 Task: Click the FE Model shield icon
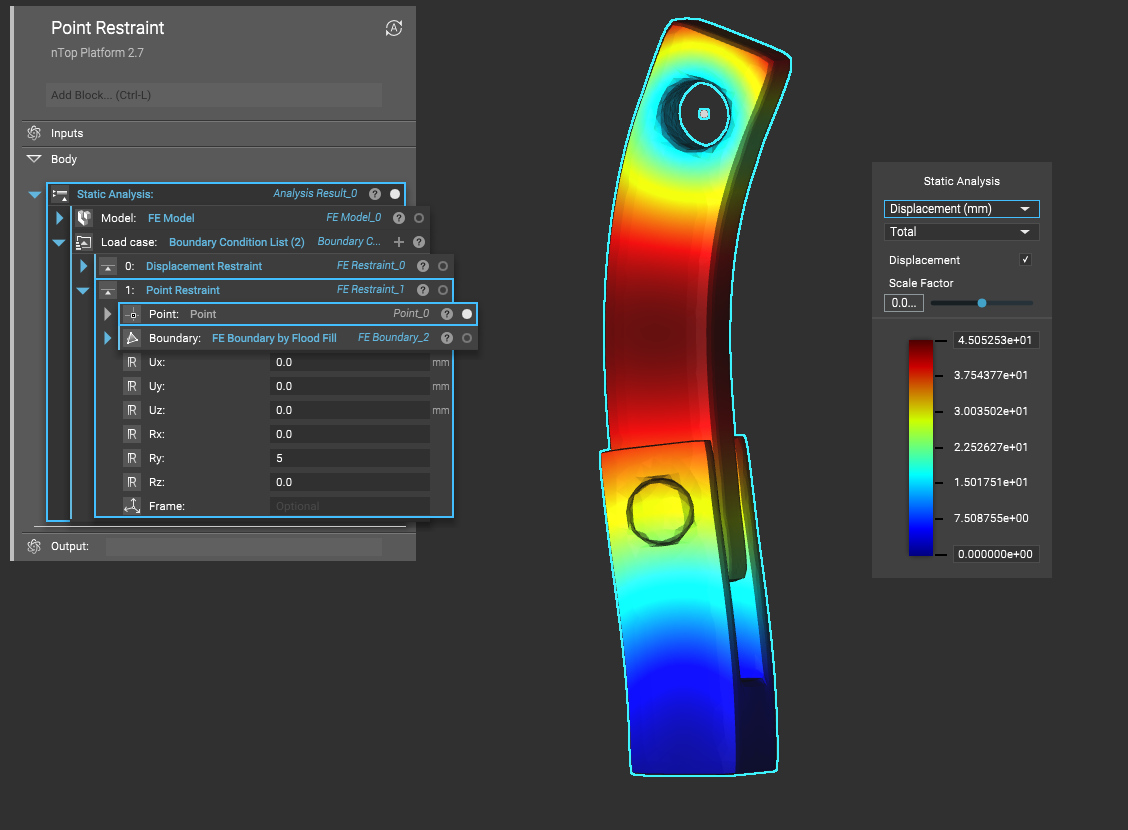(84, 218)
